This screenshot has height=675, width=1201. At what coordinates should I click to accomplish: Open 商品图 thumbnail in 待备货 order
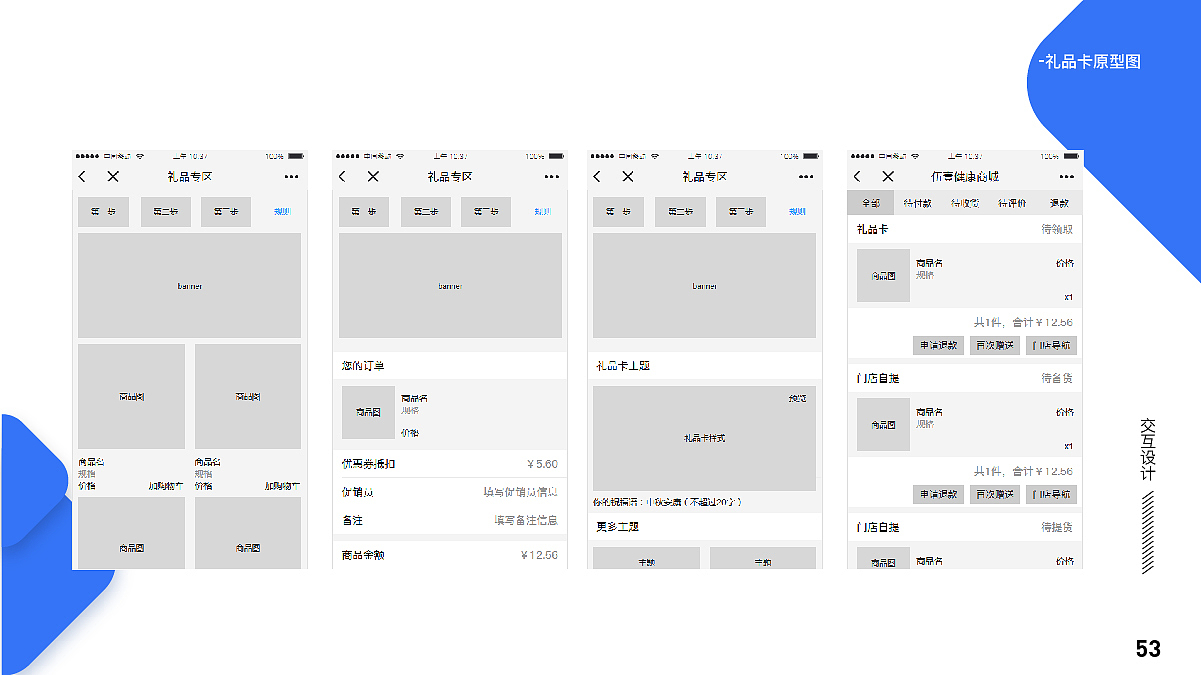tap(883, 425)
